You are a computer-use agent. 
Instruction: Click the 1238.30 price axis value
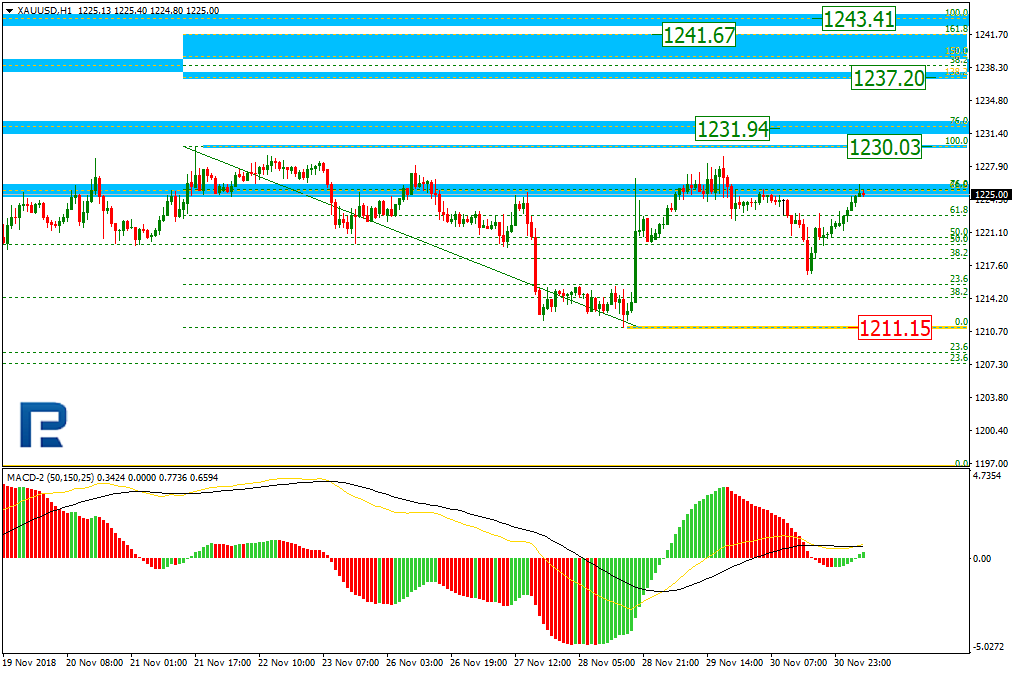pyautogui.click(x=992, y=67)
